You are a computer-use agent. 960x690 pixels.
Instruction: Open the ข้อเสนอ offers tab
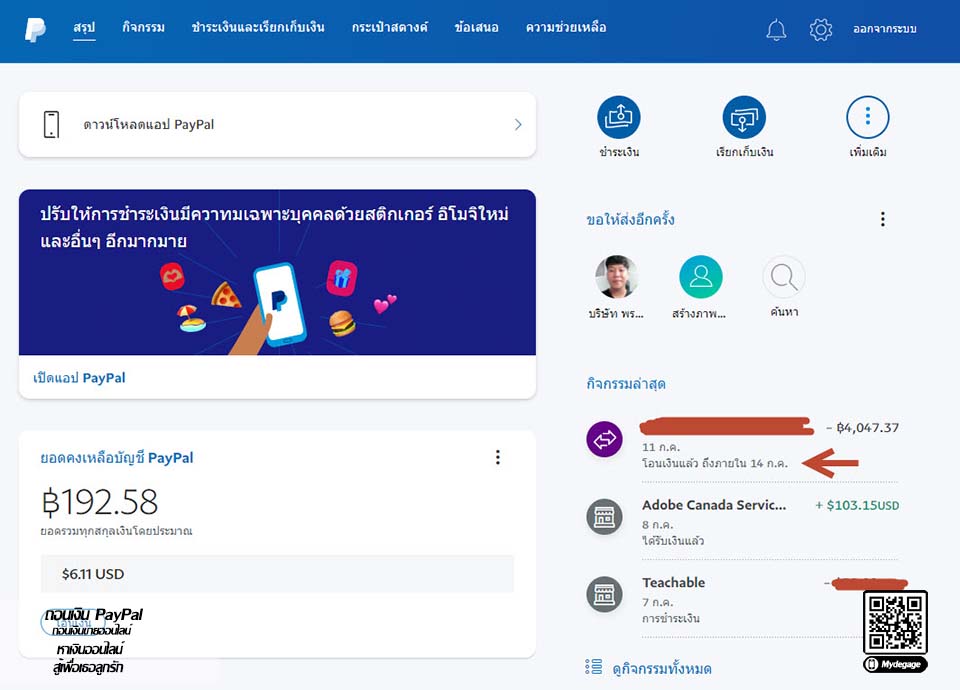[476, 28]
